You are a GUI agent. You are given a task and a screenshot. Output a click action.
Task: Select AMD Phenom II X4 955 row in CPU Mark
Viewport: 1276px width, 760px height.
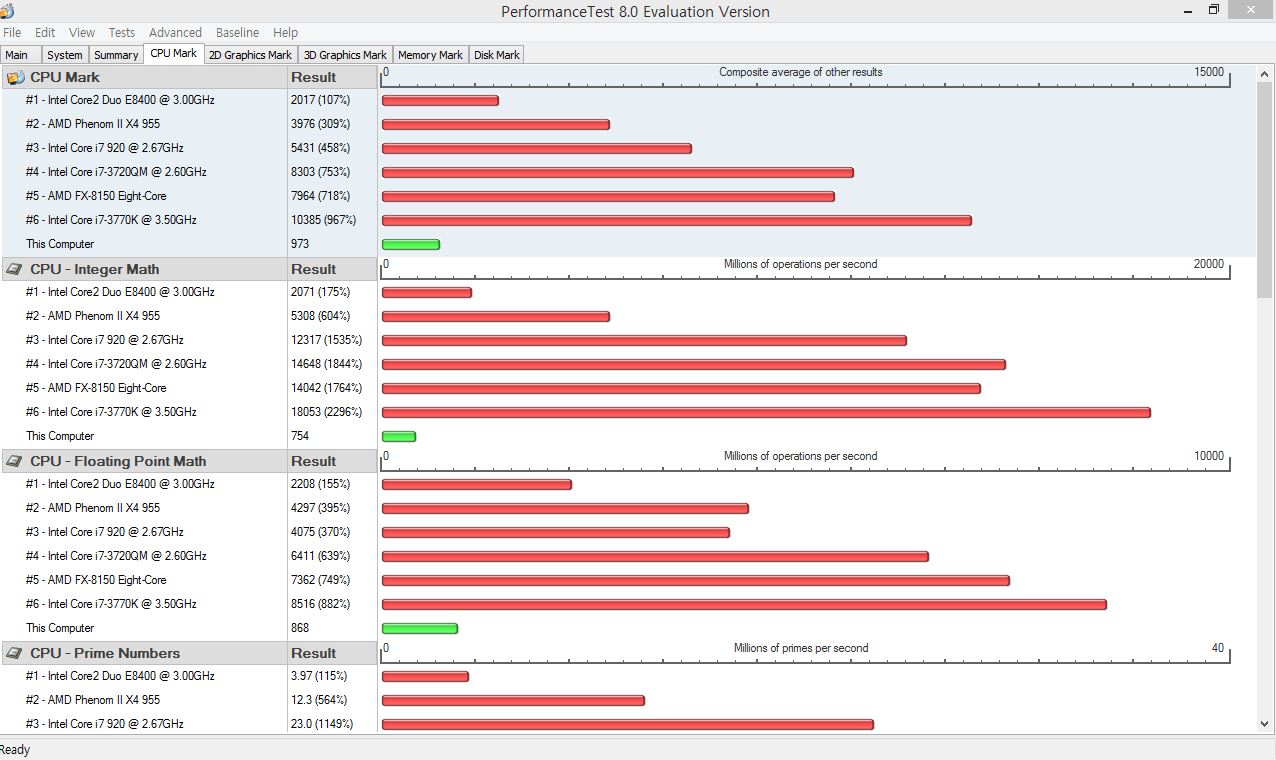(x=93, y=124)
